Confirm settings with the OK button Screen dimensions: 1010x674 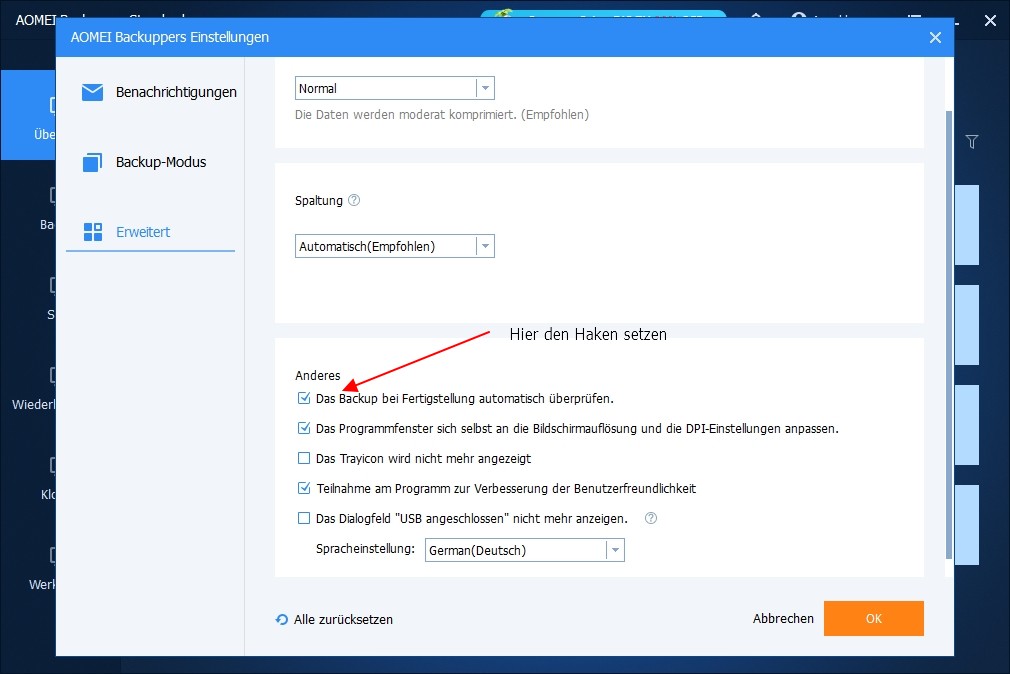coord(873,618)
